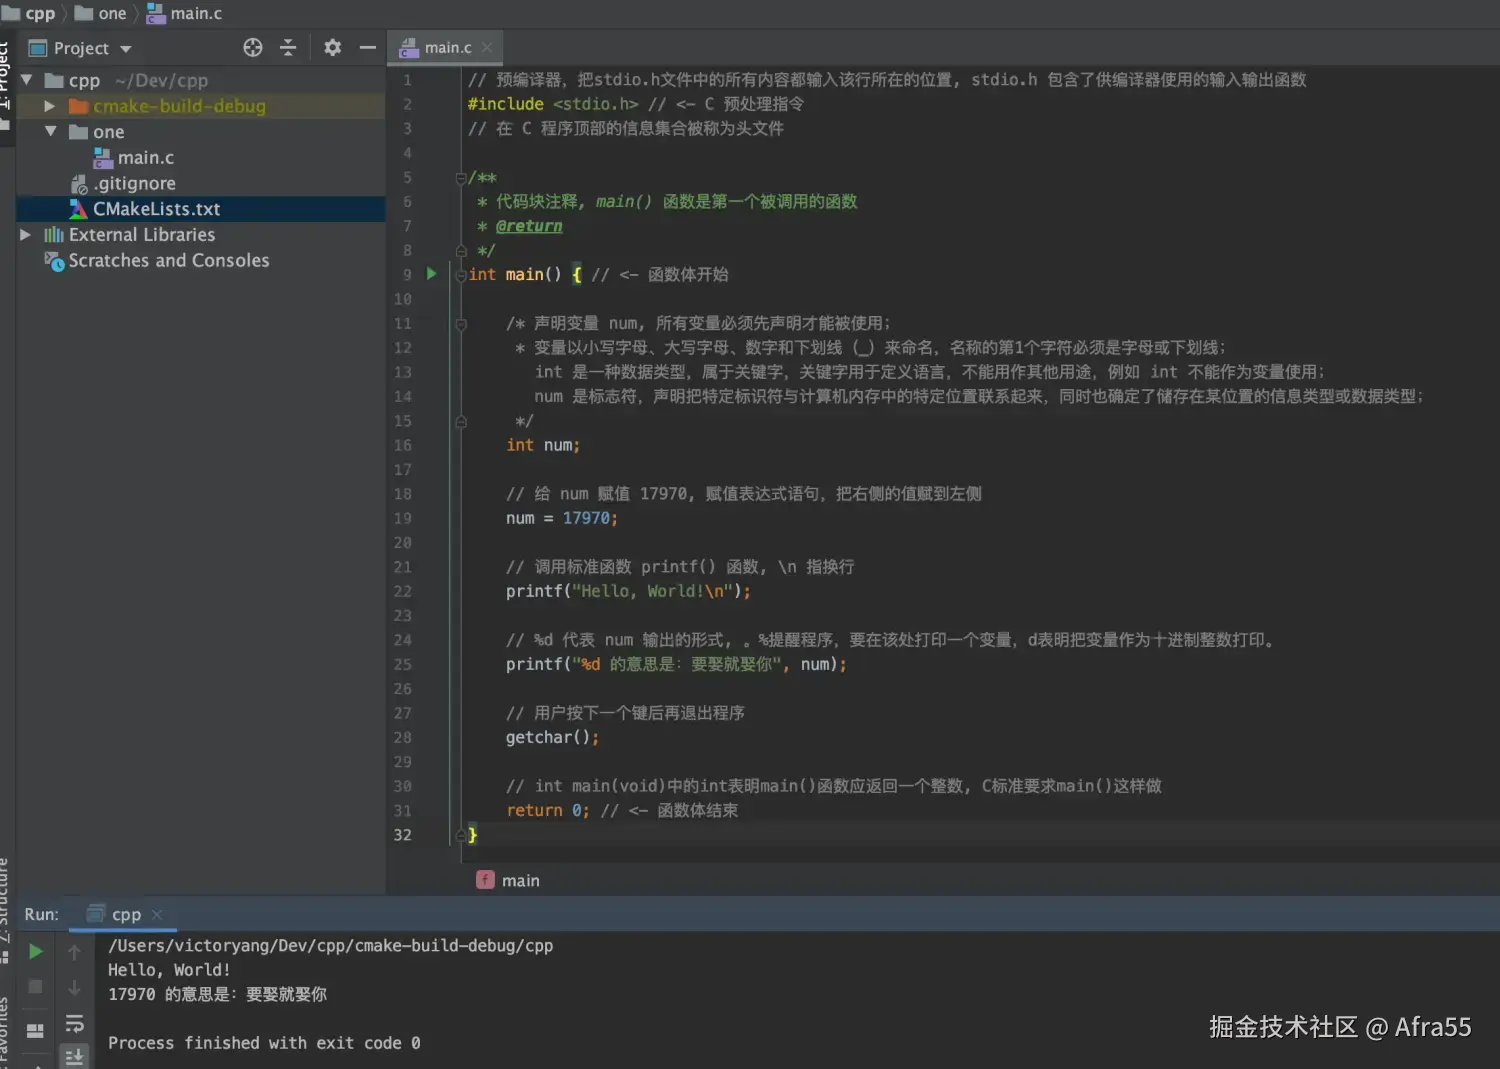
Task: Click 'Process finished with exit code 0' text
Action: coord(264,1043)
